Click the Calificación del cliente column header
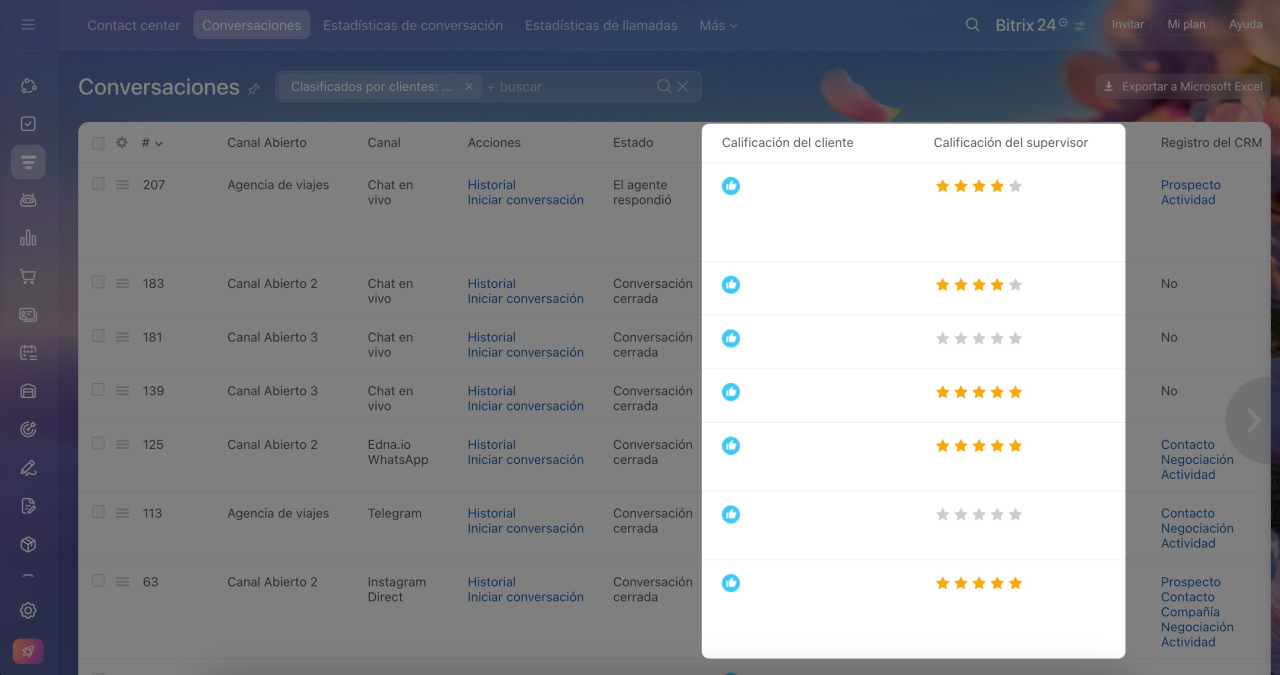Image resolution: width=1280 pixels, height=675 pixels. pos(788,143)
